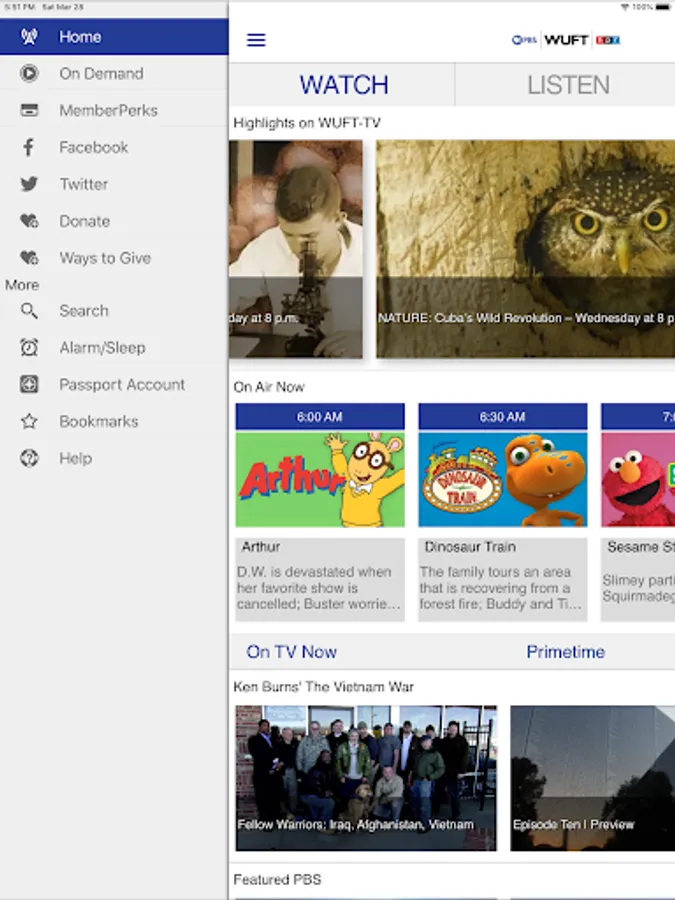This screenshot has width=675, height=900.
Task: Open On Demand from the sidebar
Action: [114, 73]
